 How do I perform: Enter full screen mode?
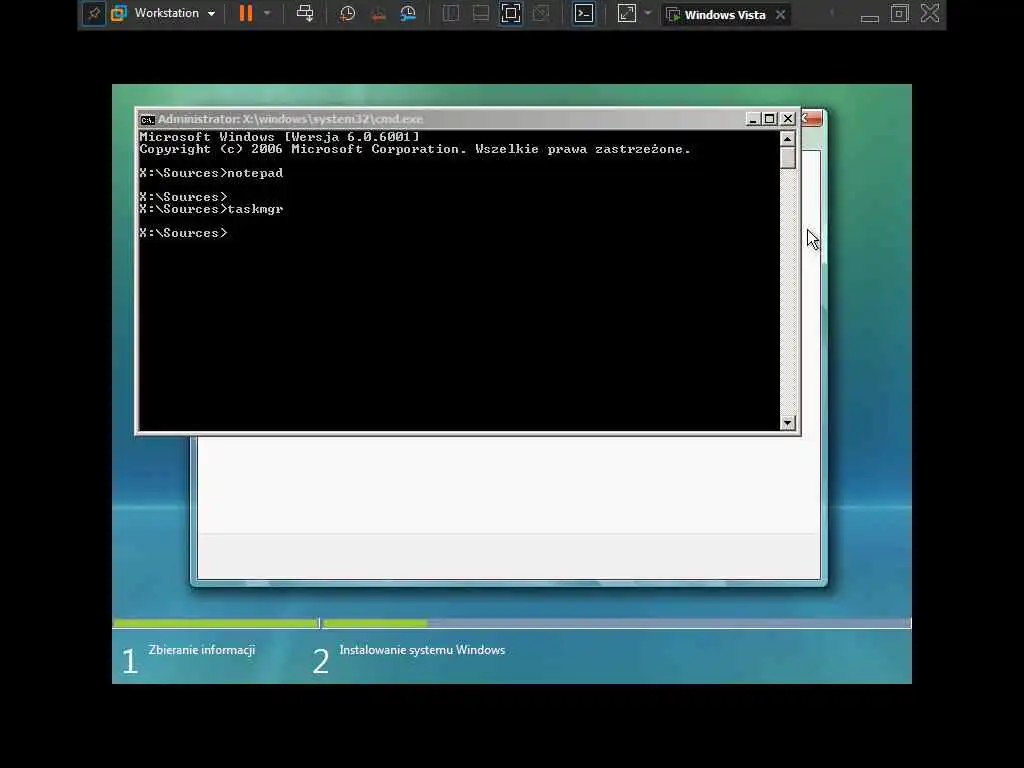511,14
